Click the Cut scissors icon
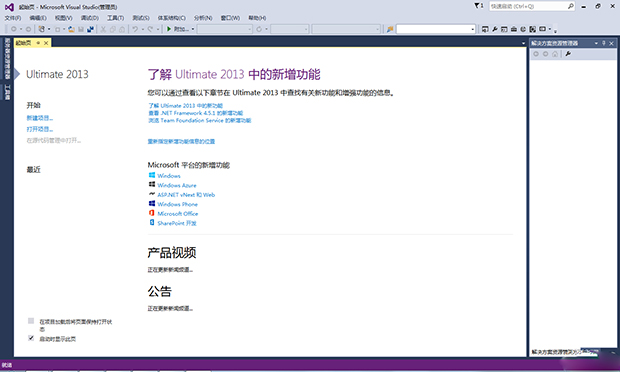 [103, 29]
